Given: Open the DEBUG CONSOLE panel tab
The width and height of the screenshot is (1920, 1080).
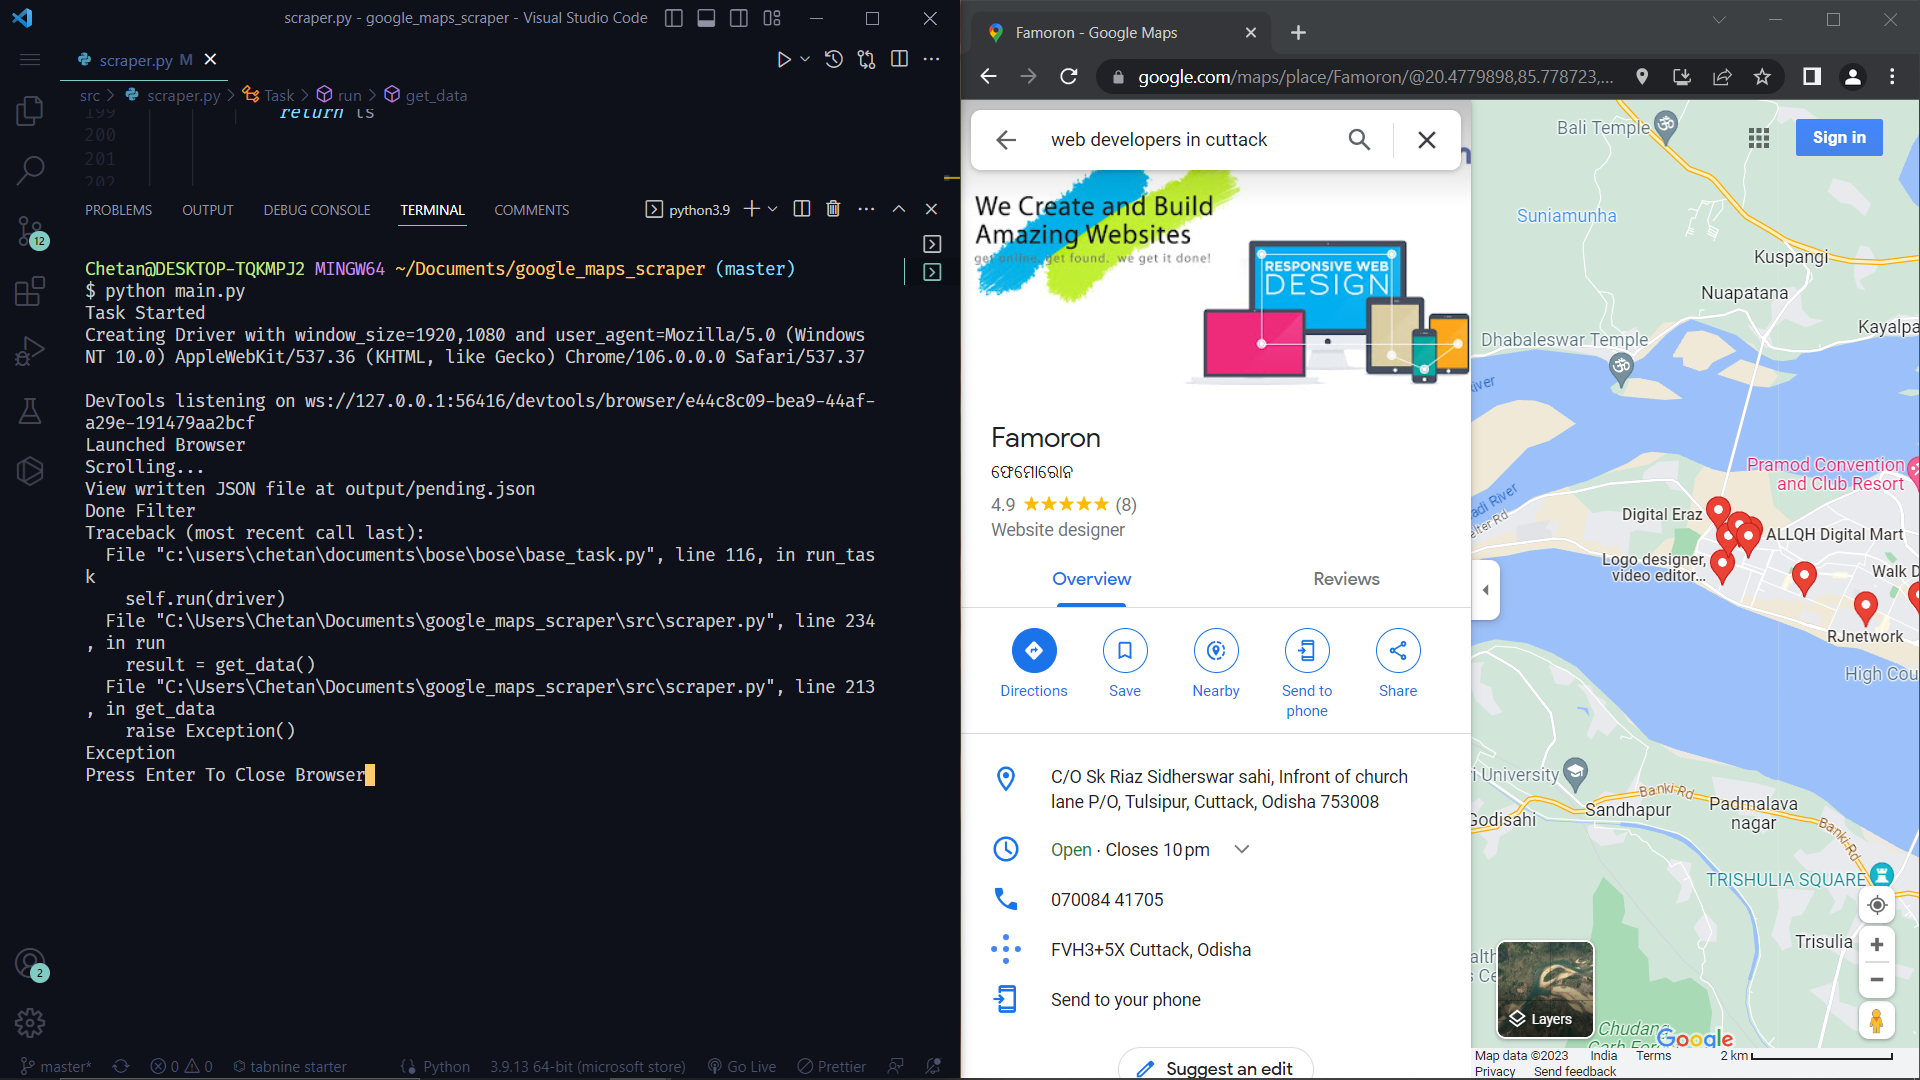Looking at the screenshot, I should 316,210.
